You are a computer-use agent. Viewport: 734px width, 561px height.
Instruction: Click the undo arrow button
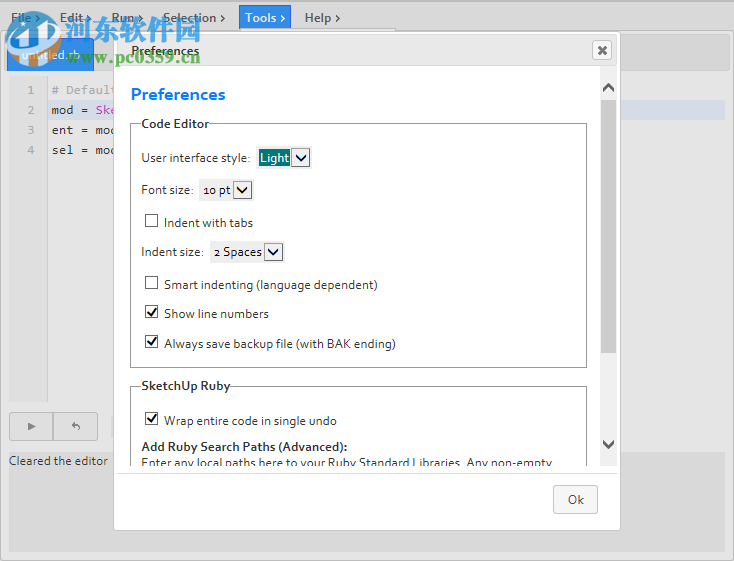[x=76, y=426]
